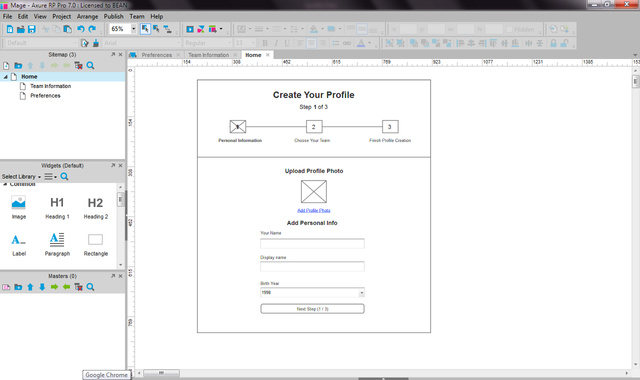The image size is (640, 380).
Task: Delete the selected master in Masters panel
Action: pyautogui.click(x=78, y=287)
